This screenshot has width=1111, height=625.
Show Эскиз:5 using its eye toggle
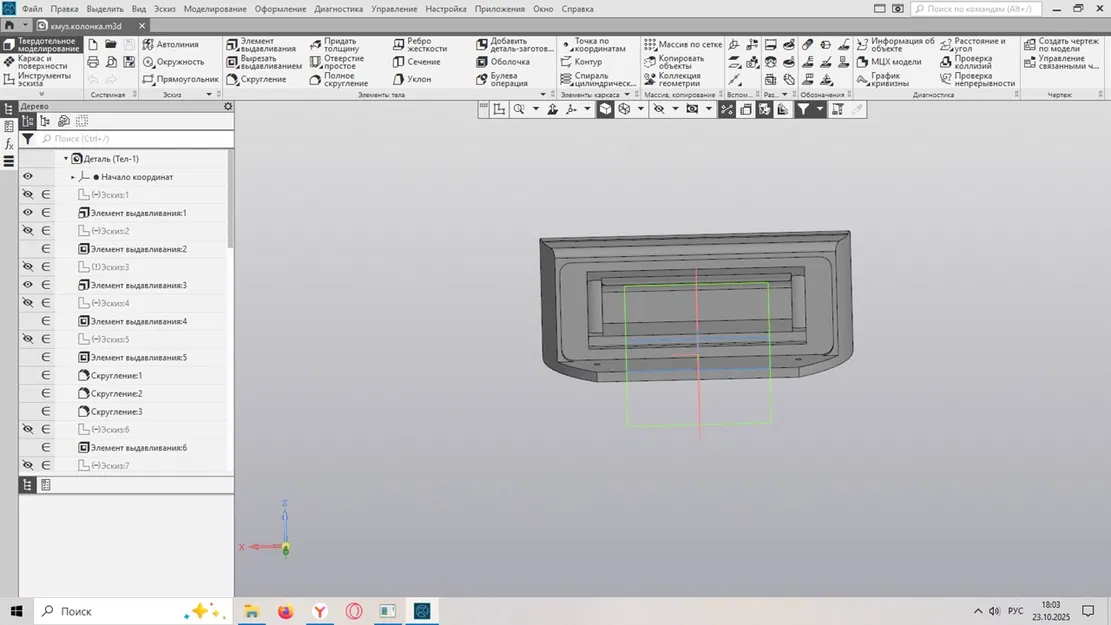[x=28, y=339]
